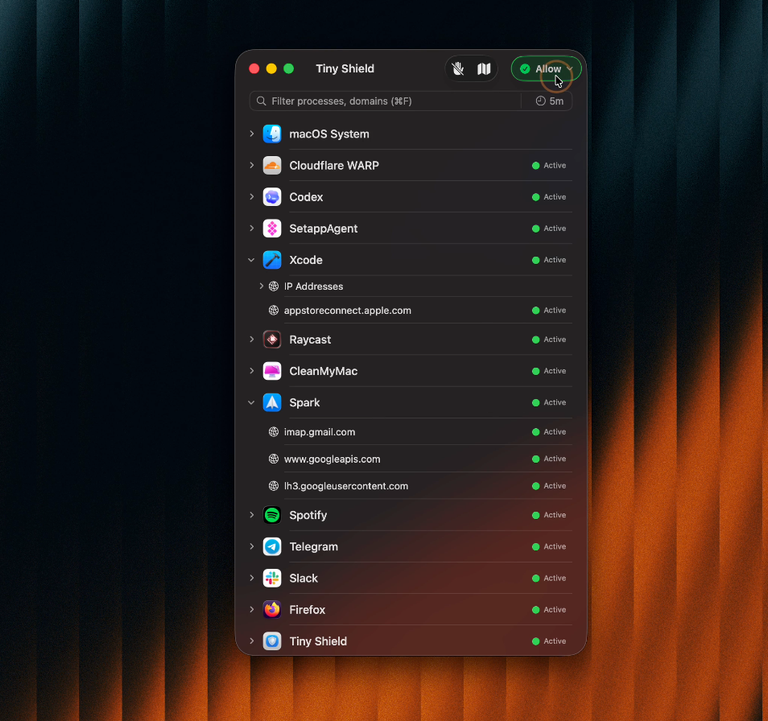The height and width of the screenshot is (721, 768).
Task: Click the Spotify app icon
Action: click(x=272, y=515)
